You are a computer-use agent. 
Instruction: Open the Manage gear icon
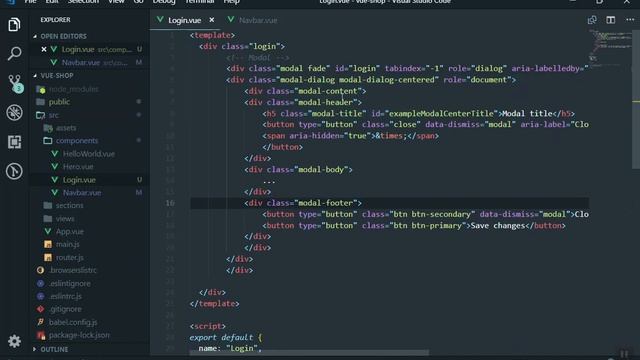click(x=14, y=341)
